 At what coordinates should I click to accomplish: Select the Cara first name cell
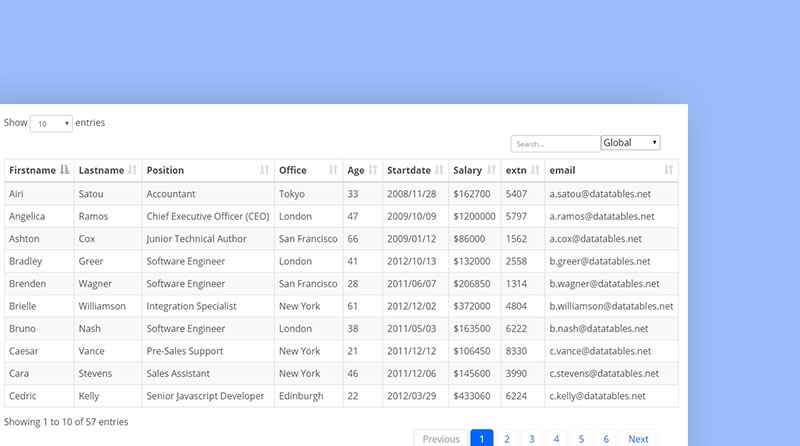click(39, 374)
